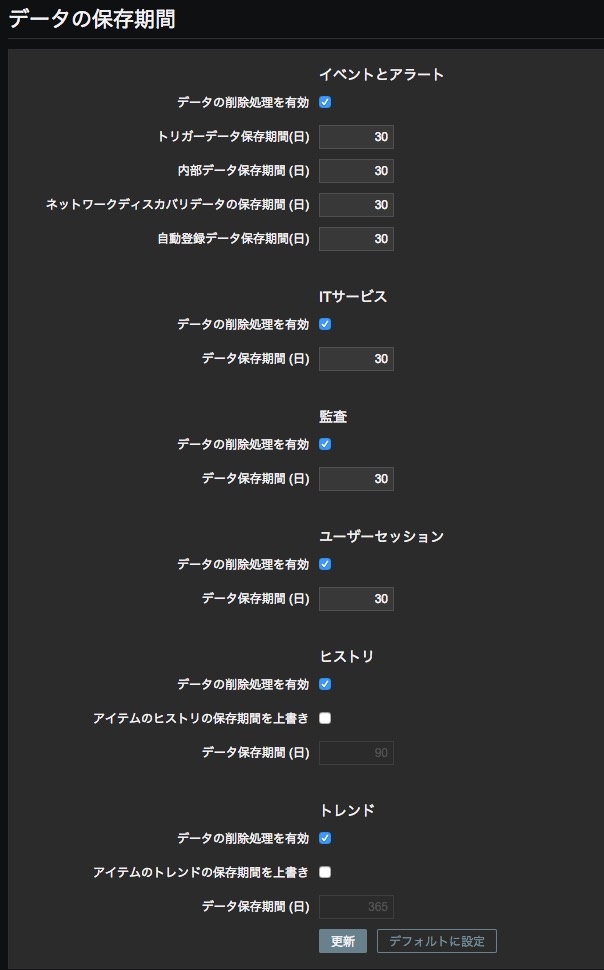Screen dimensions: 604x970
Task: Check アイテムのトレンドの保存期間を上書き option
Action: pyautogui.click(x=325, y=872)
